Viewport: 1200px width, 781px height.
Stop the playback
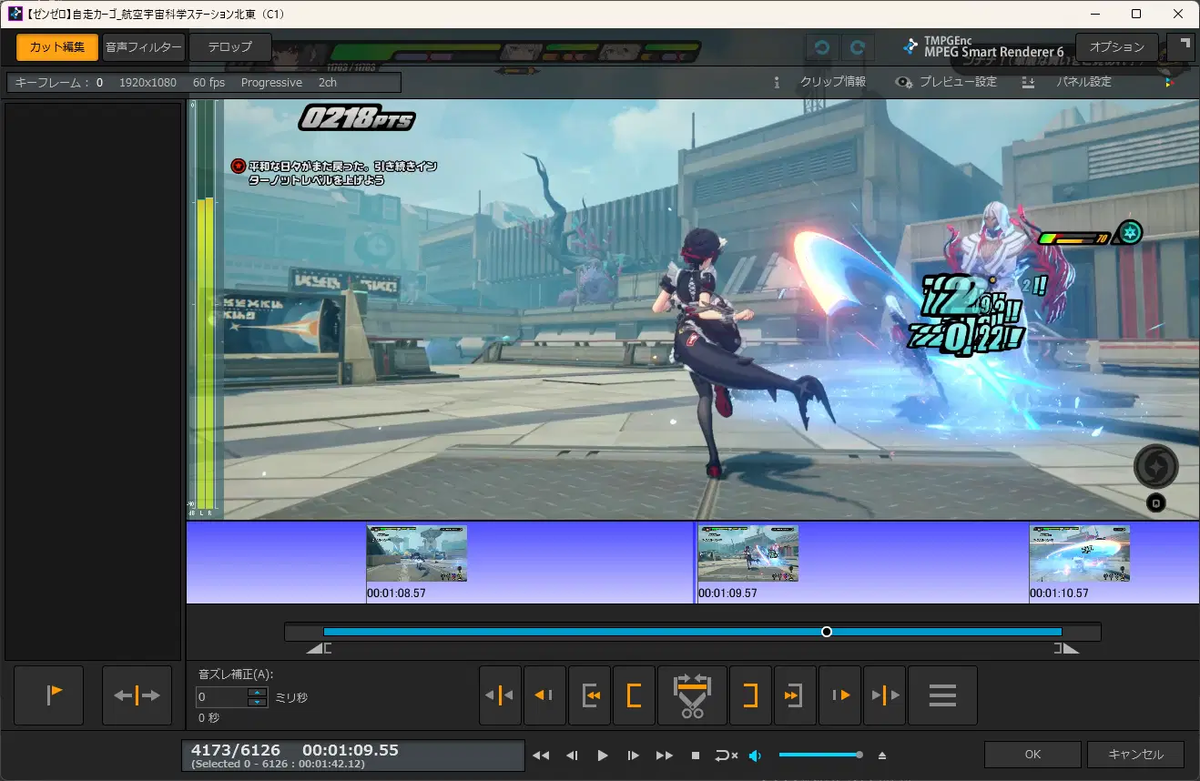click(x=695, y=756)
